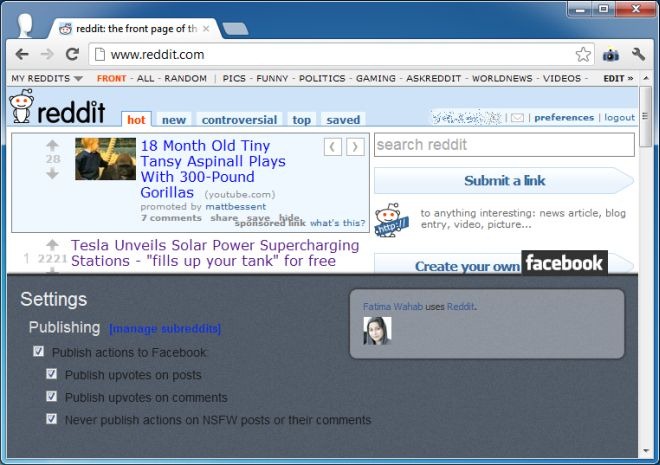The height and width of the screenshot is (465, 660).
Task: Open the reddit mail envelope icon
Action: pyautogui.click(x=517, y=118)
